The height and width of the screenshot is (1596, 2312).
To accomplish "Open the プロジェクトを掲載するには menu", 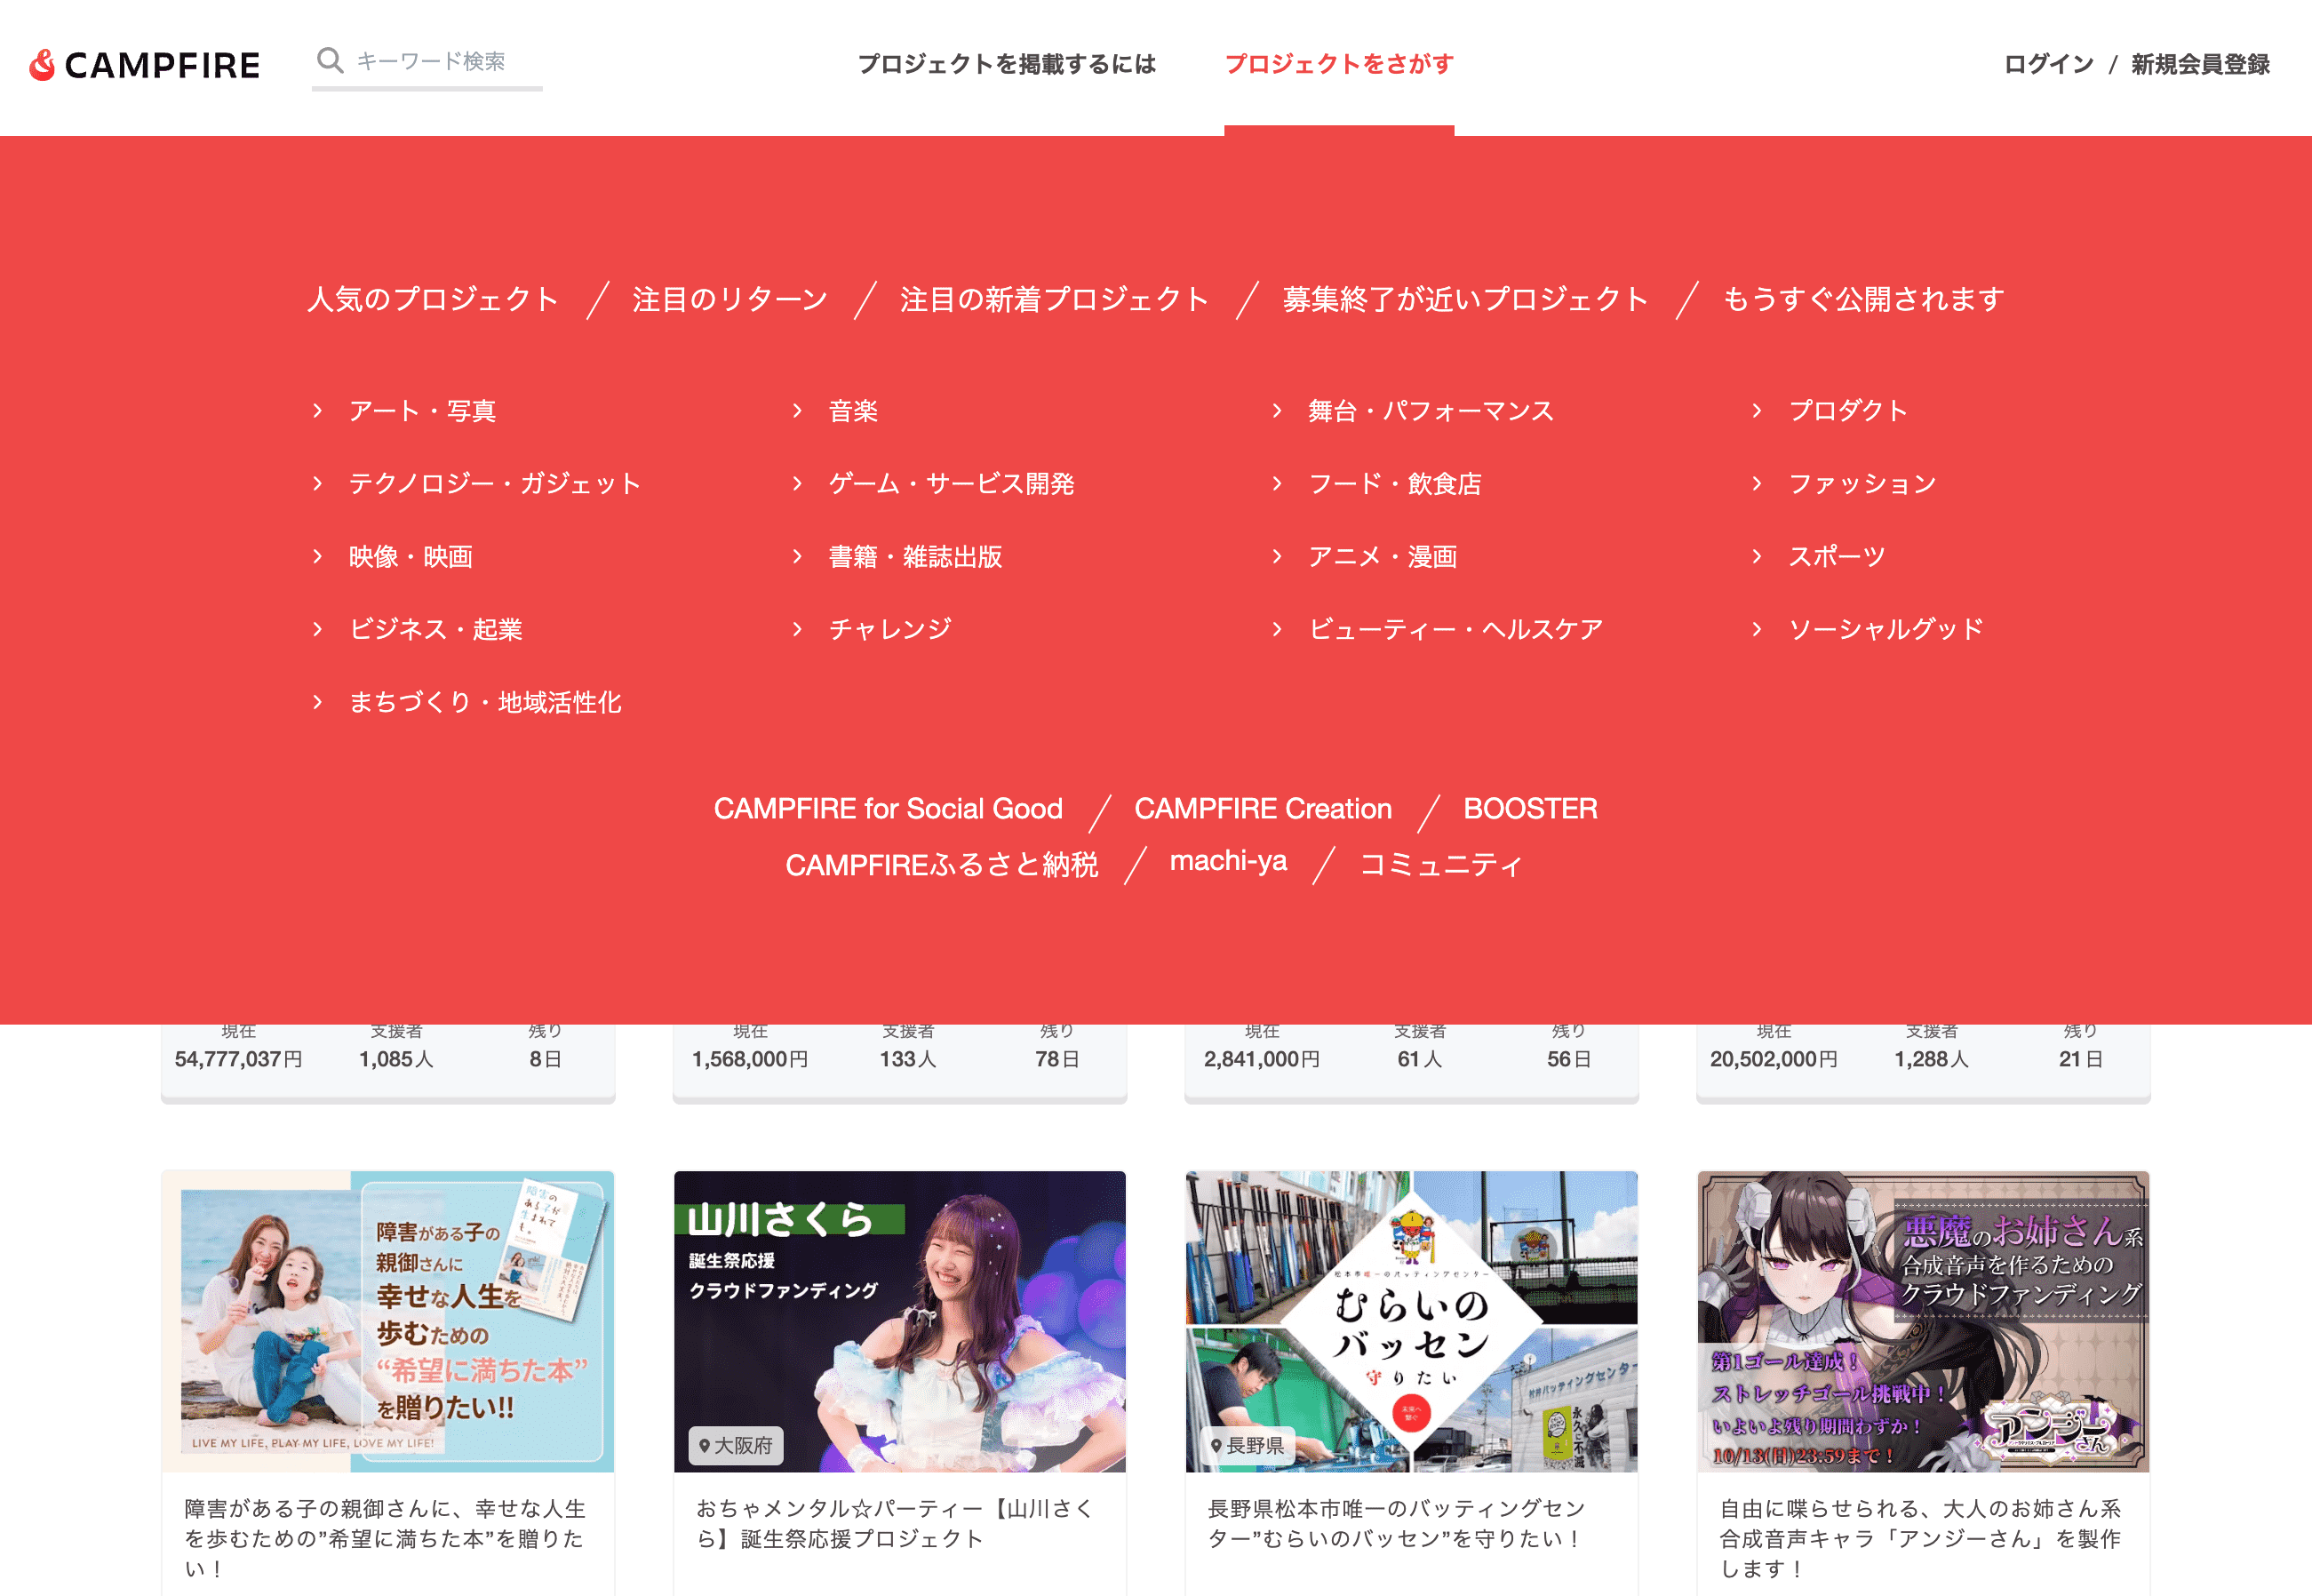I will pos(1007,63).
